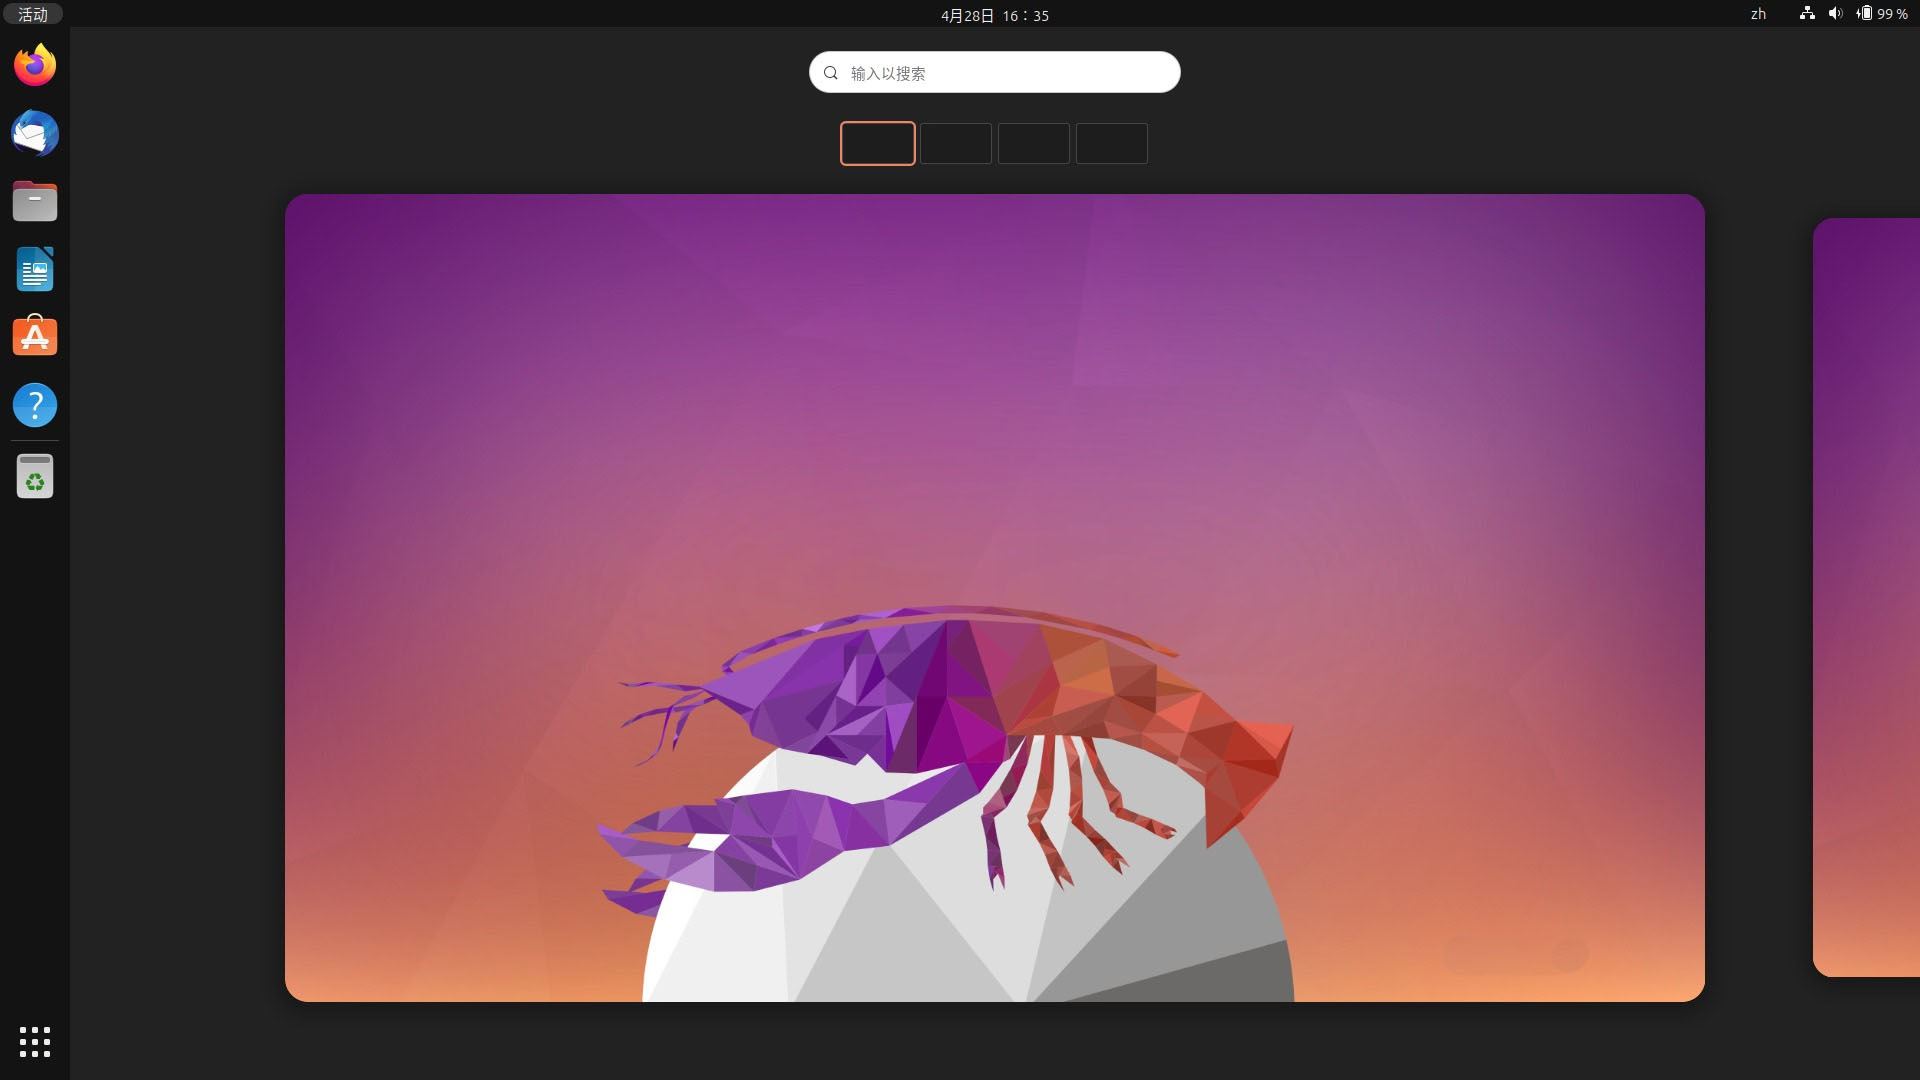Click the battery percentage indicator
This screenshot has height=1080, width=1920.
tap(1886, 15)
